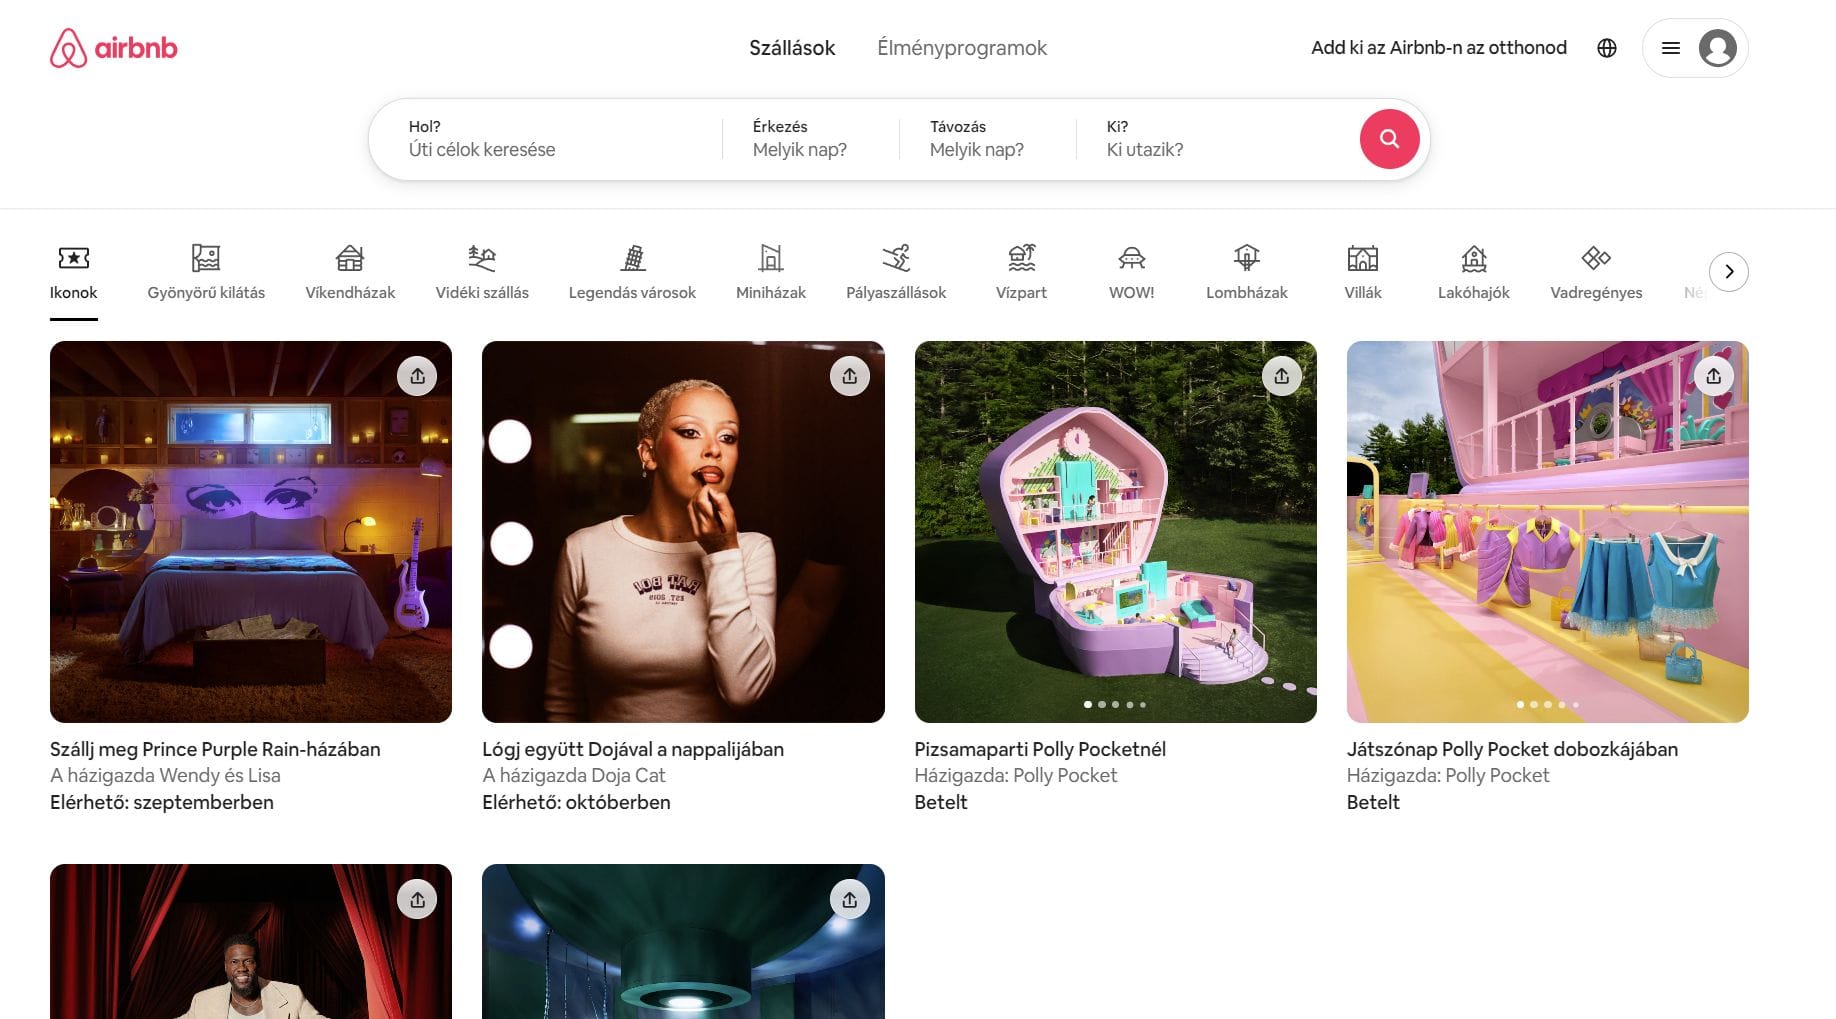1836x1019 pixels.
Task: Select the Ikonok category tab
Action: click(74, 271)
